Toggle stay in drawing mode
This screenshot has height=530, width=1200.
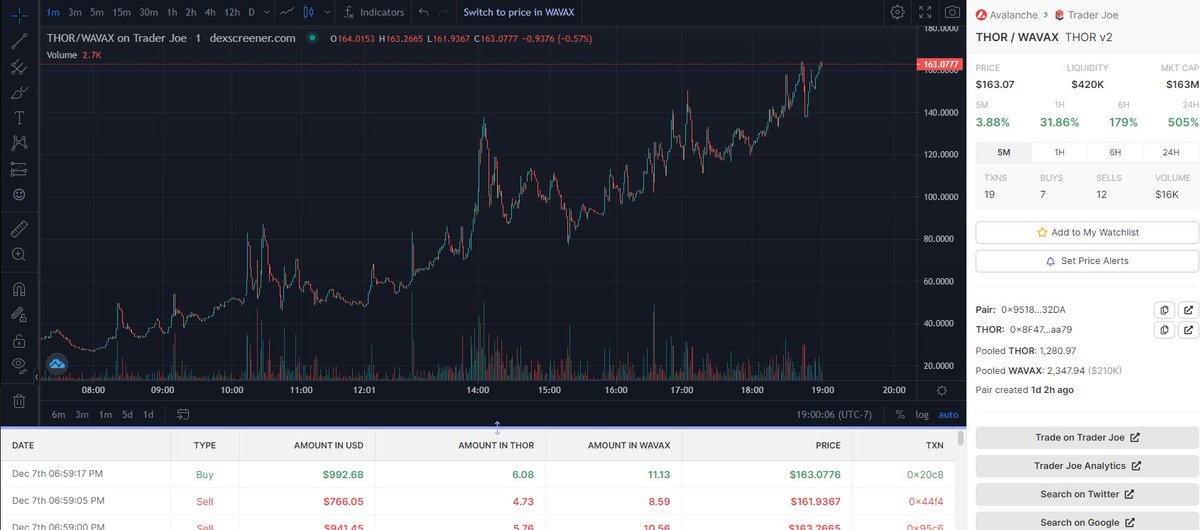(x=19, y=315)
